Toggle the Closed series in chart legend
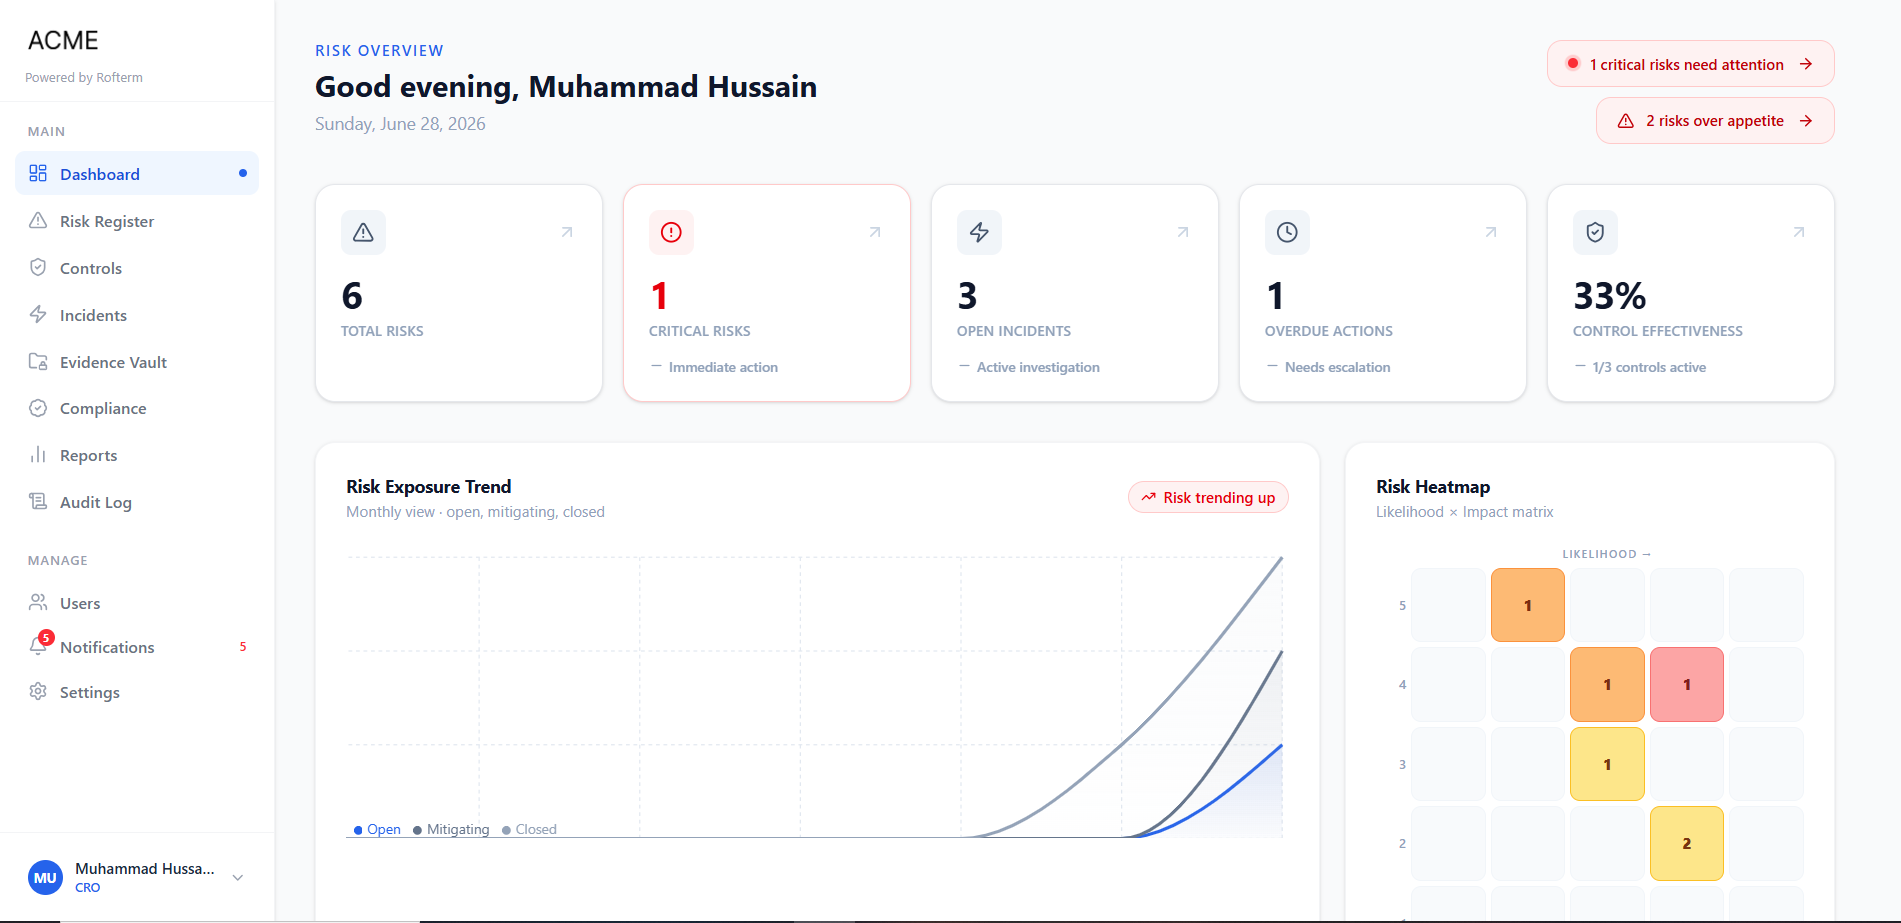 click(529, 829)
